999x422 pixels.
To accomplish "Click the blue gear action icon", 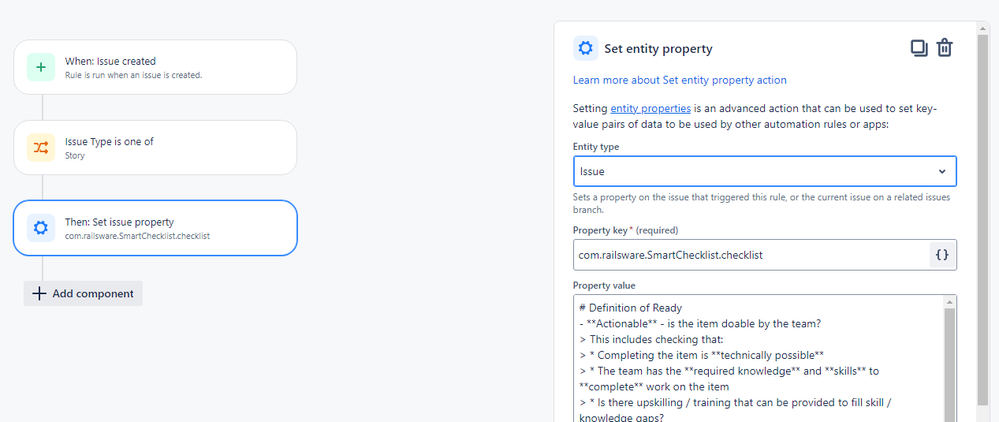I will 41,228.
